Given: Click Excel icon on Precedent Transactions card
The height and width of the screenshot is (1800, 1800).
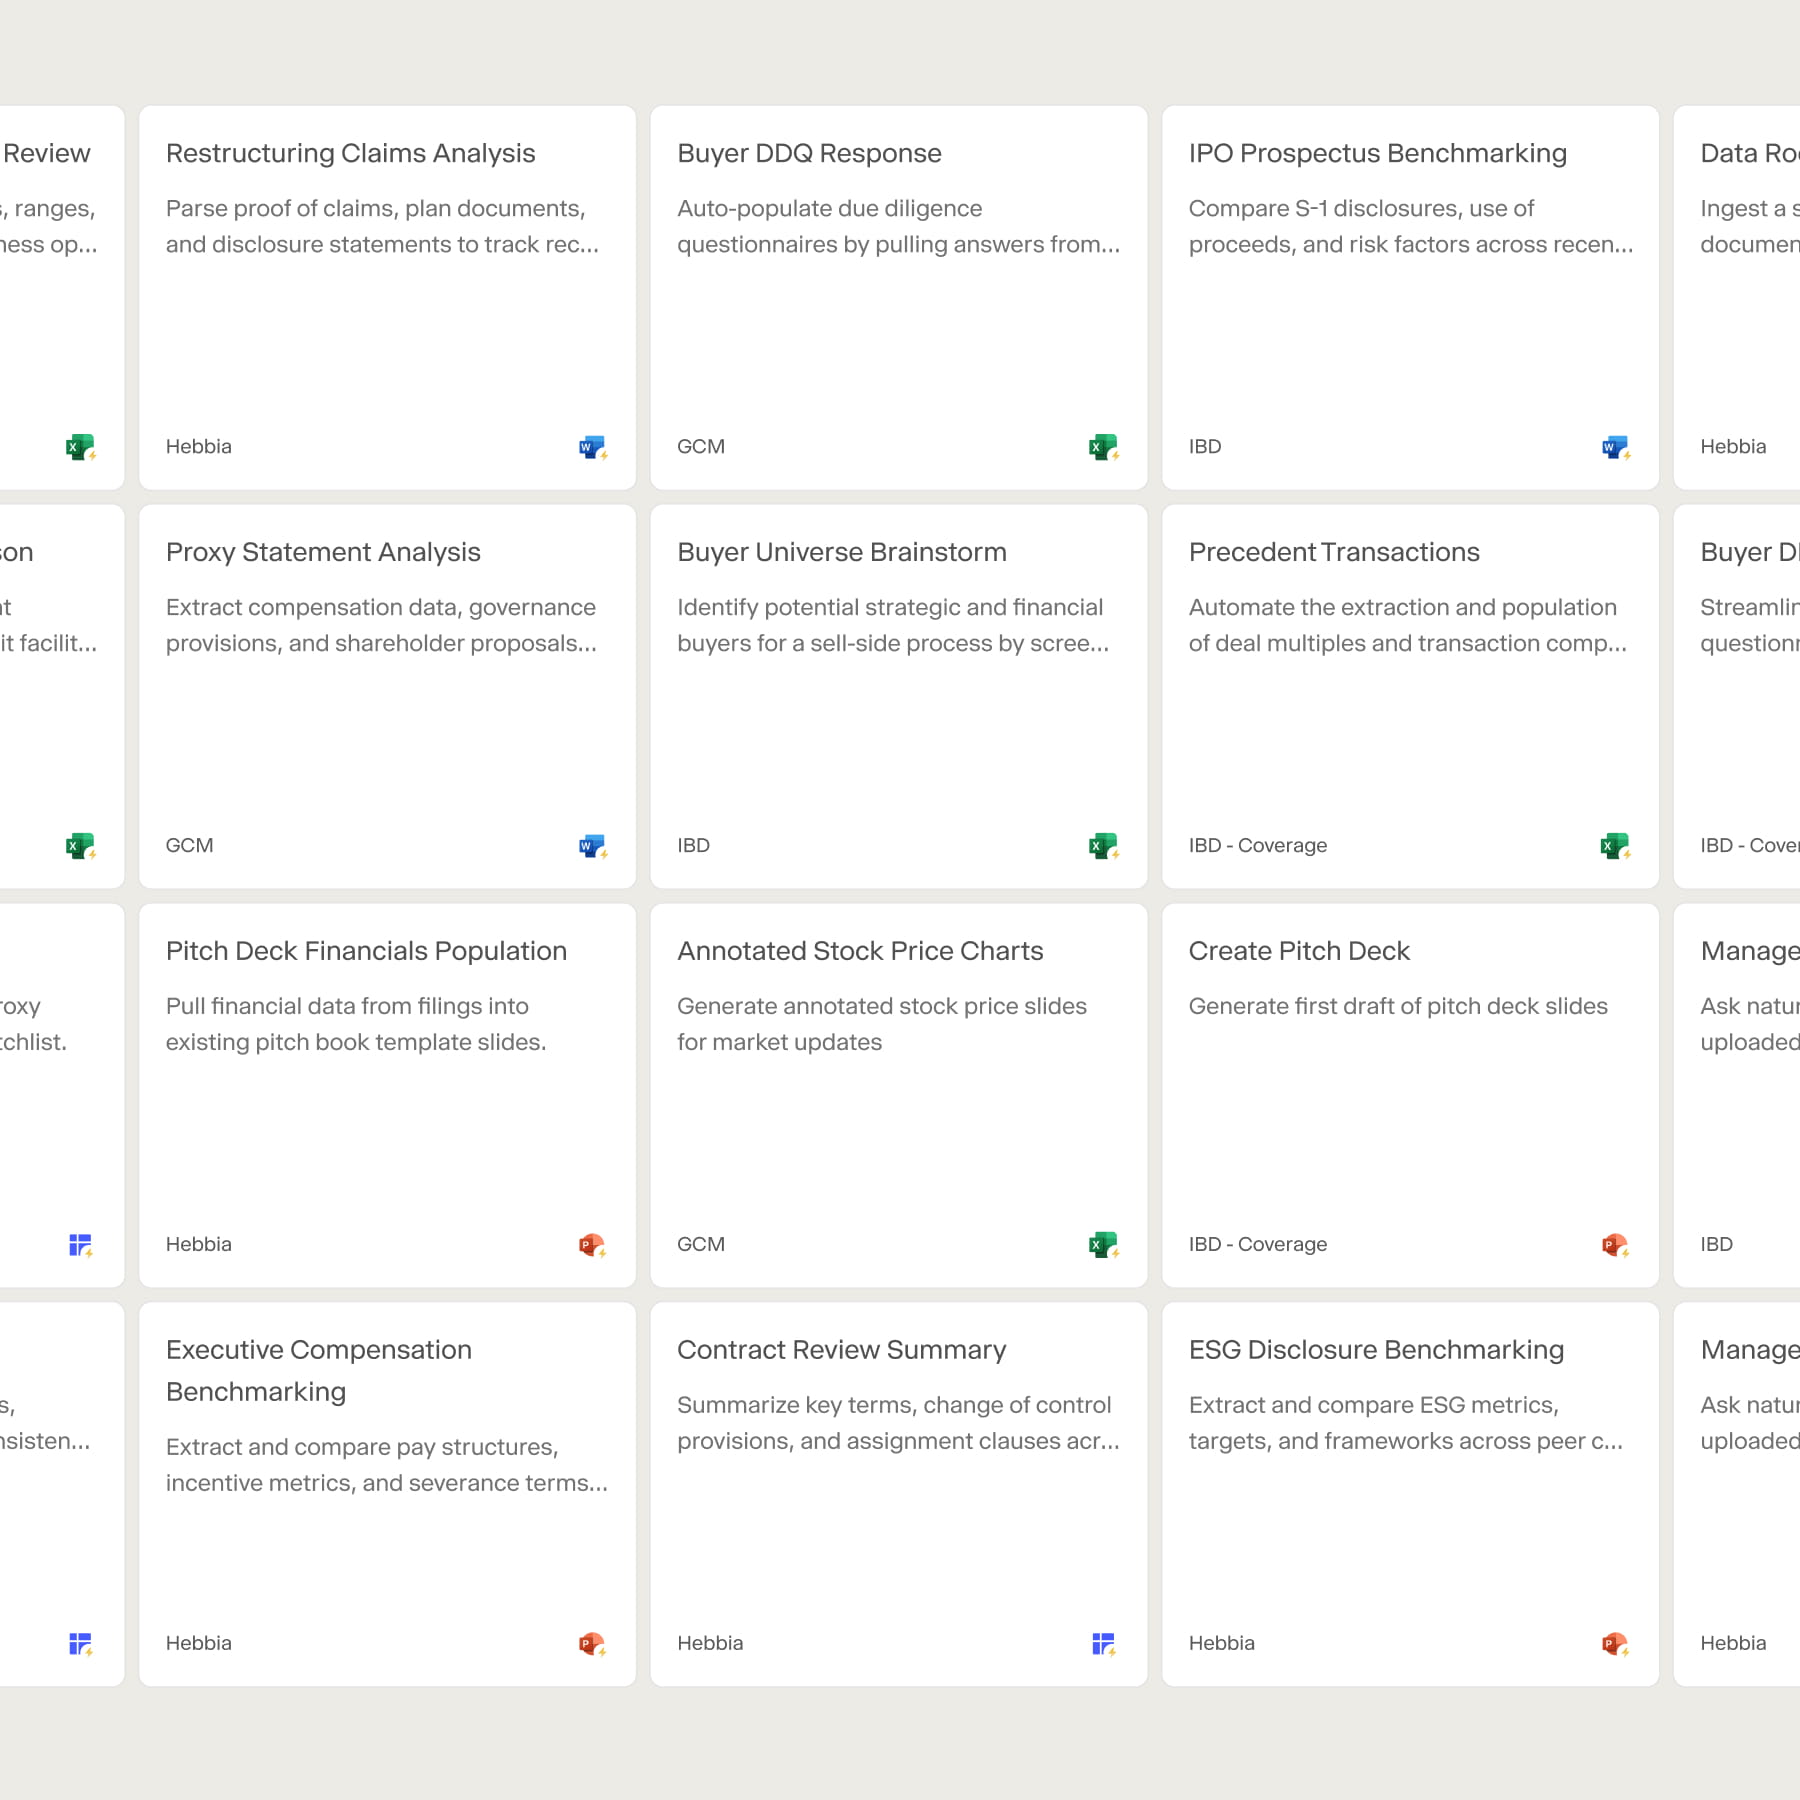Looking at the screenshot, I should [x=1616, y=846].
